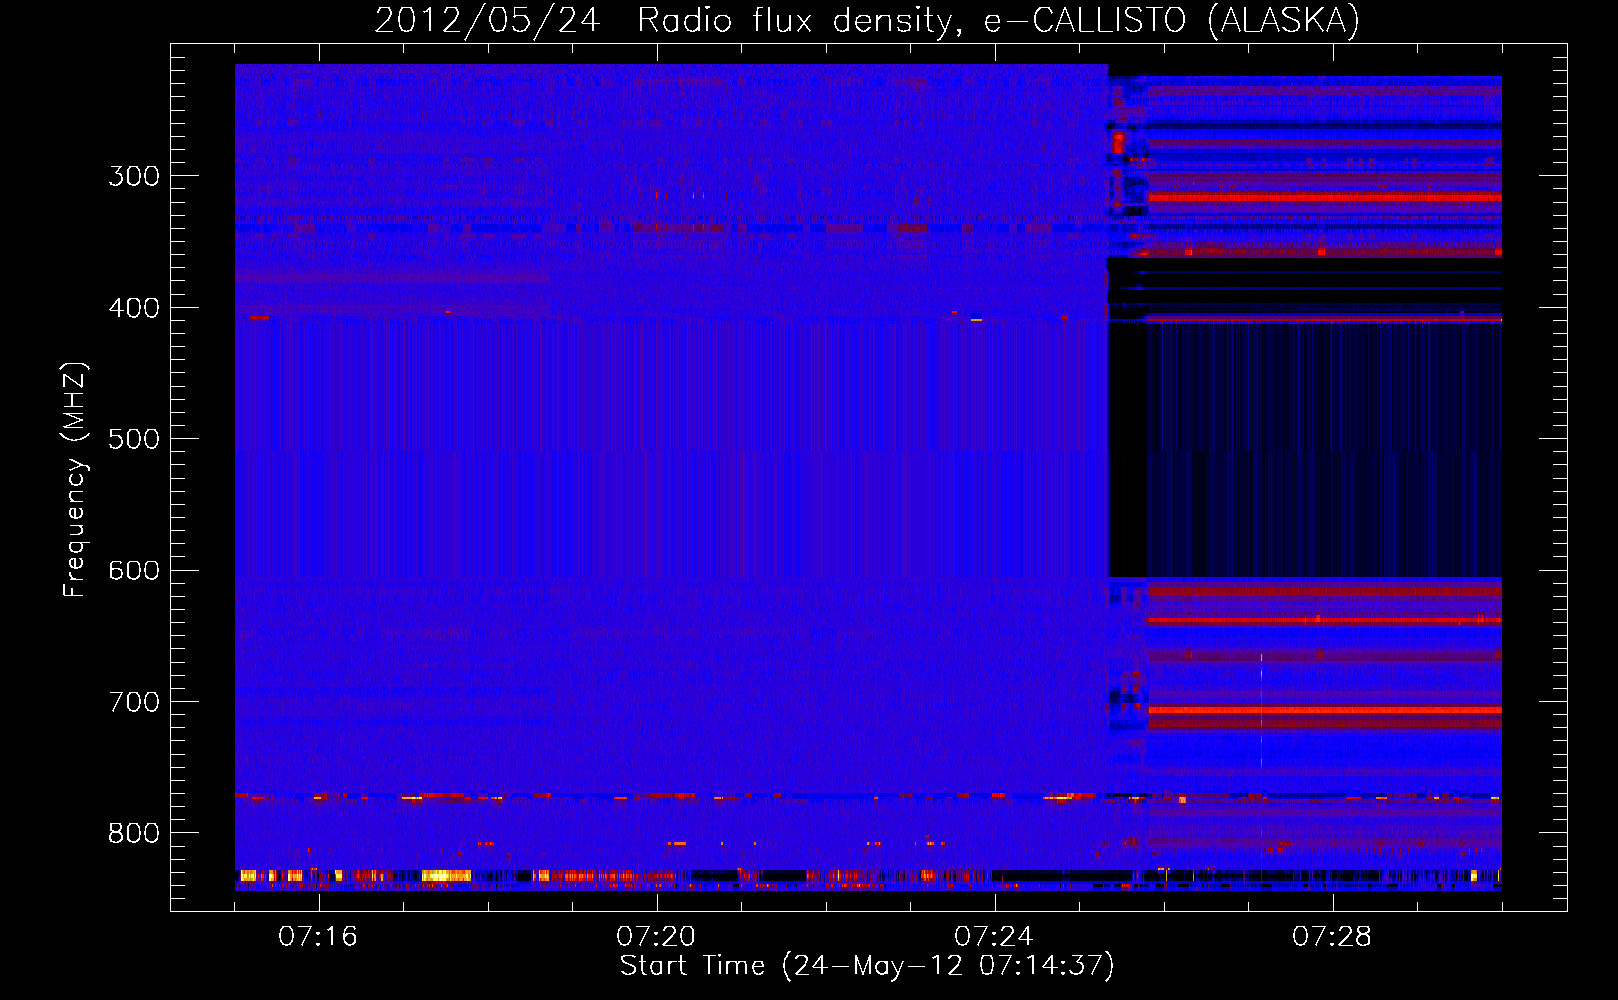Click the 400 frequency tick label
This screenshot has height=1000, width=1618.
tap(134, 308)
